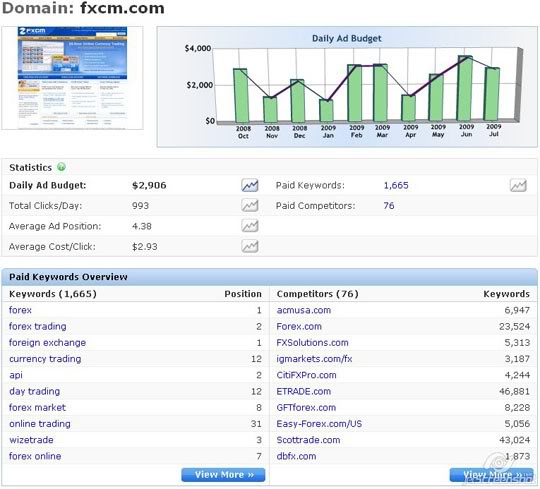
Task: Click the 'Competitors (76)' column header
Action: 318,294
